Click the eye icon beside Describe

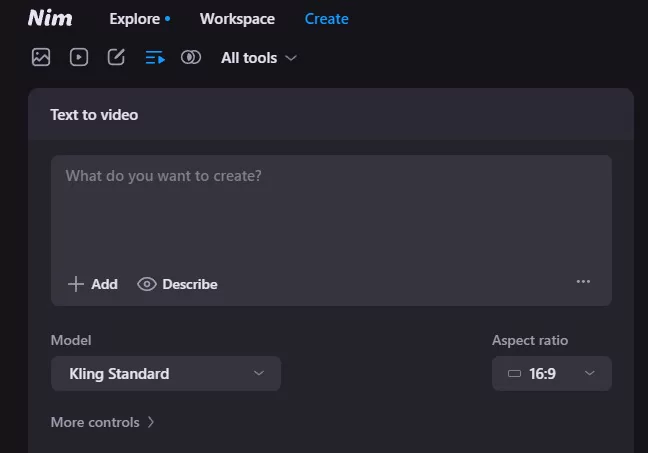(147, 284)
